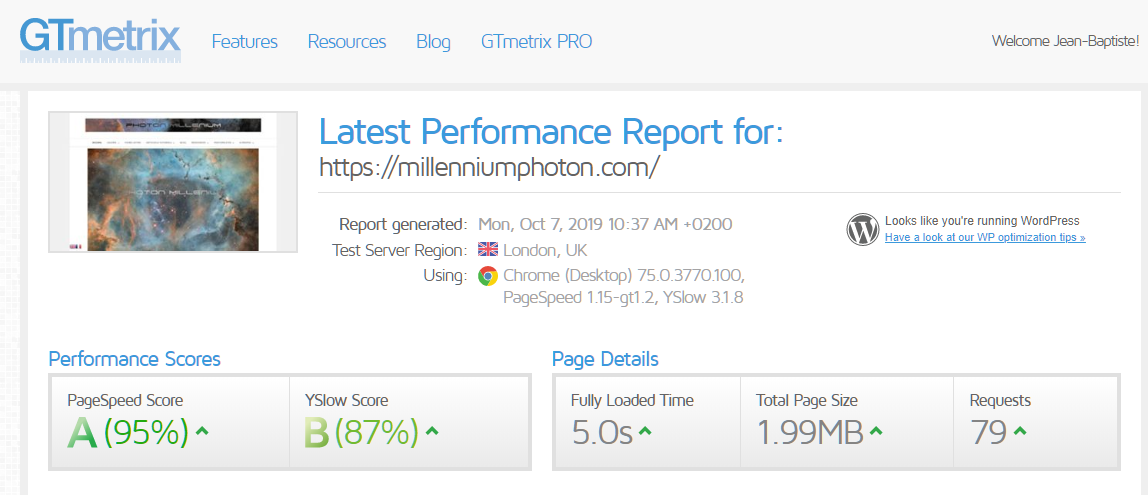Click the Page Details heading
Viewport: 1148px width, 495px height.
click(x=605, y=360)
